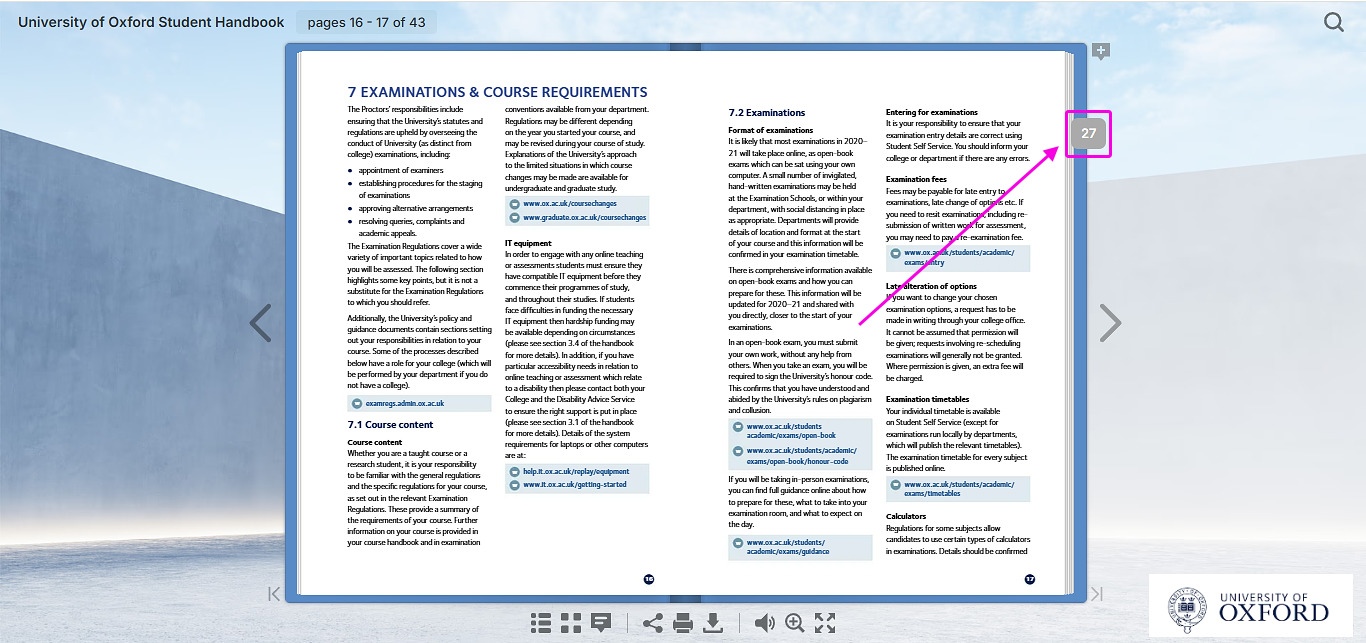Click the 'appointment of examiners' bullet
Screen dimensions: 1366x643
pyautogui.click(x=400, y=171)
